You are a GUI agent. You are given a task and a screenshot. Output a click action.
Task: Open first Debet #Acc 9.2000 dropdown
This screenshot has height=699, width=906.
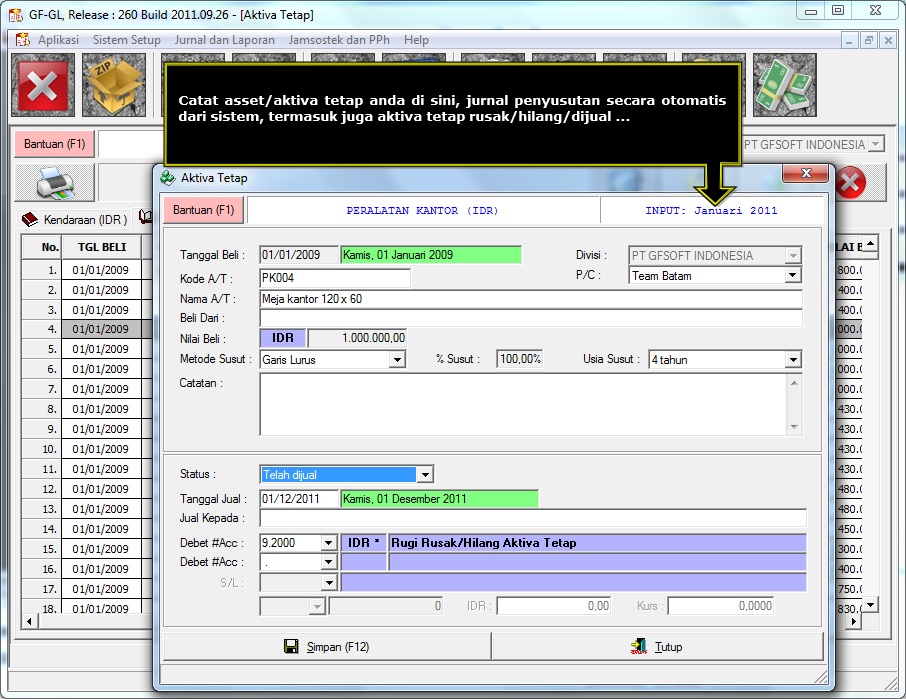click(328, 543)
